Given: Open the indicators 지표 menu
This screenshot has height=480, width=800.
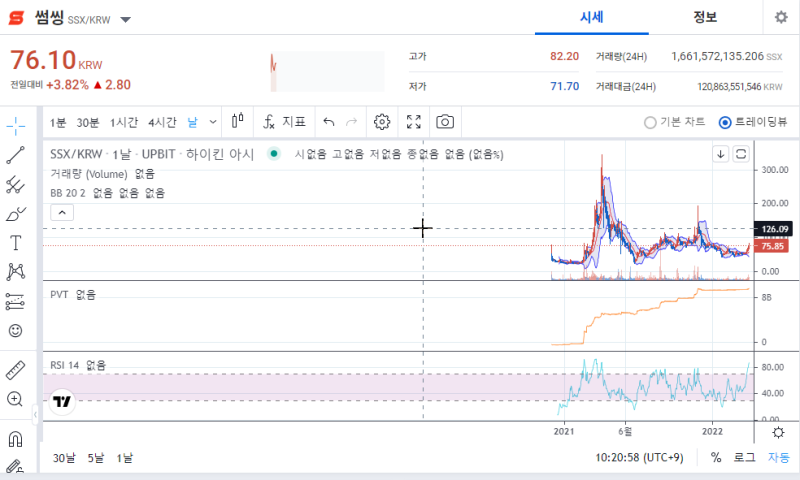Looking at the screenshot, I should point(284,122).
